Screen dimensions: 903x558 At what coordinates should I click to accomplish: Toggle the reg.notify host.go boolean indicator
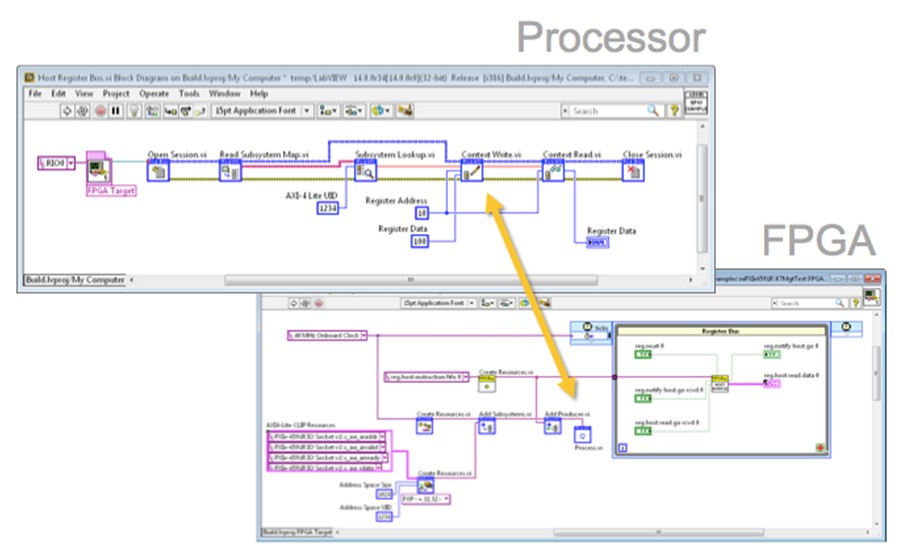773,354
